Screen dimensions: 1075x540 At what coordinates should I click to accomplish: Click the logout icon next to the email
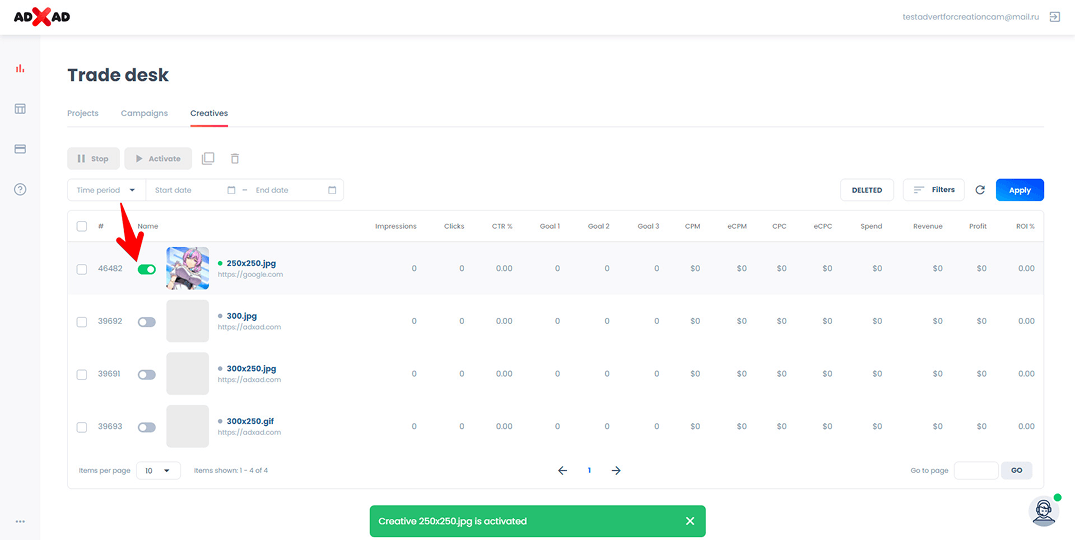1055,17
